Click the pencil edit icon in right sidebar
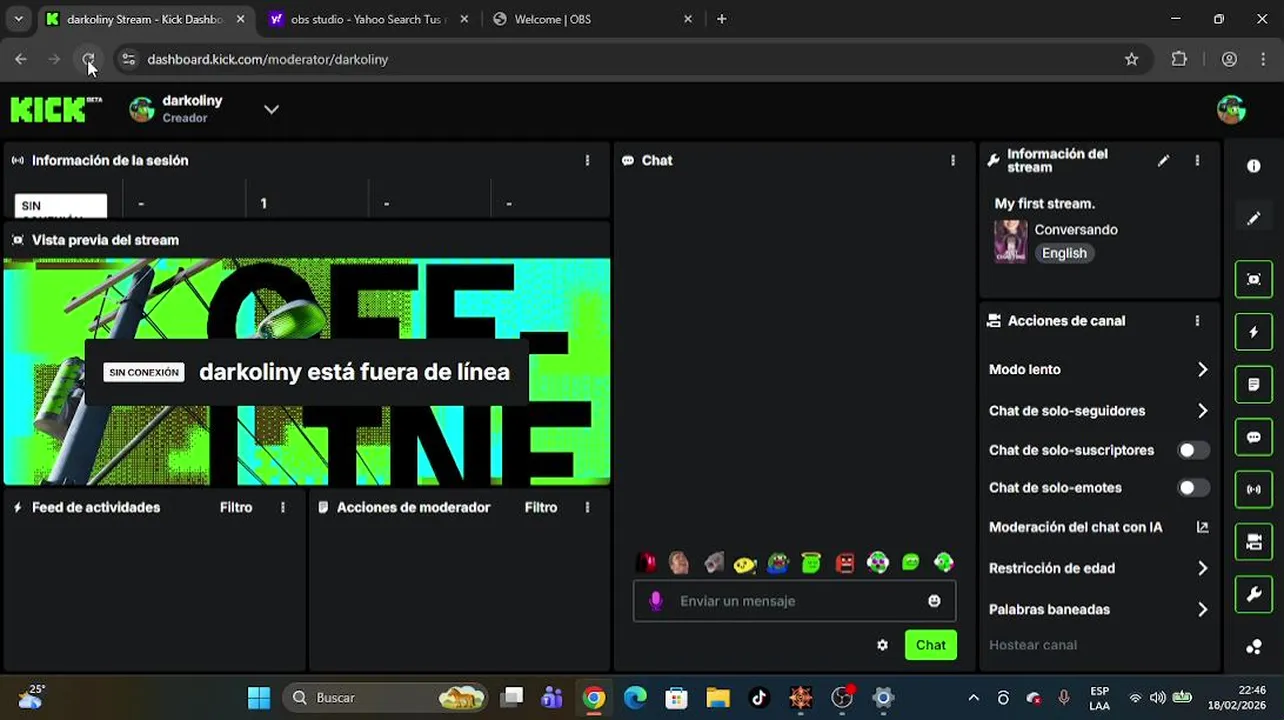Viewport: 1284px width, 720px height. point(1253,218)
